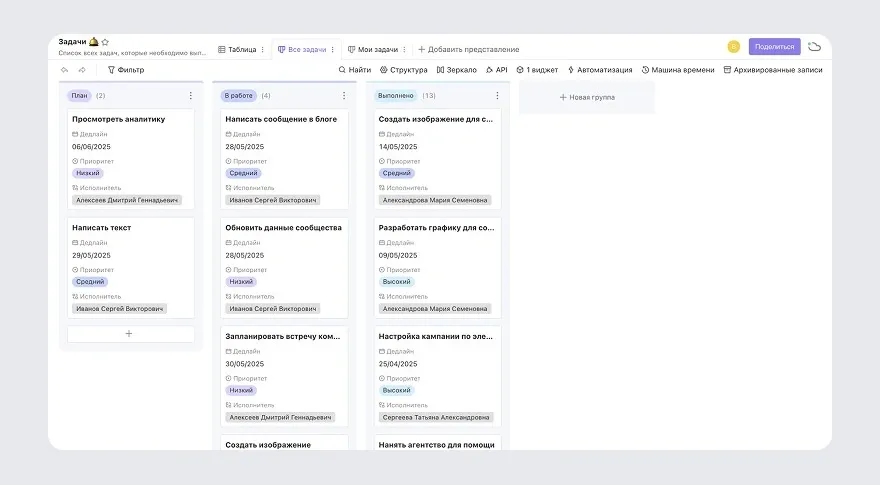The image size is (880, 485).
Task: Click the redo arrow icon
Action: (x=82, y=70)
